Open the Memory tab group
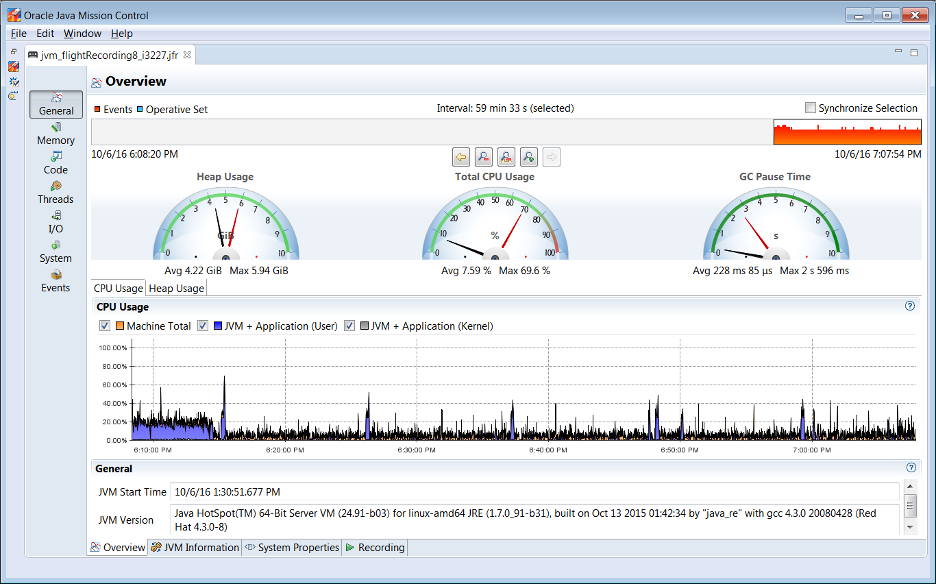 point(56,134)
